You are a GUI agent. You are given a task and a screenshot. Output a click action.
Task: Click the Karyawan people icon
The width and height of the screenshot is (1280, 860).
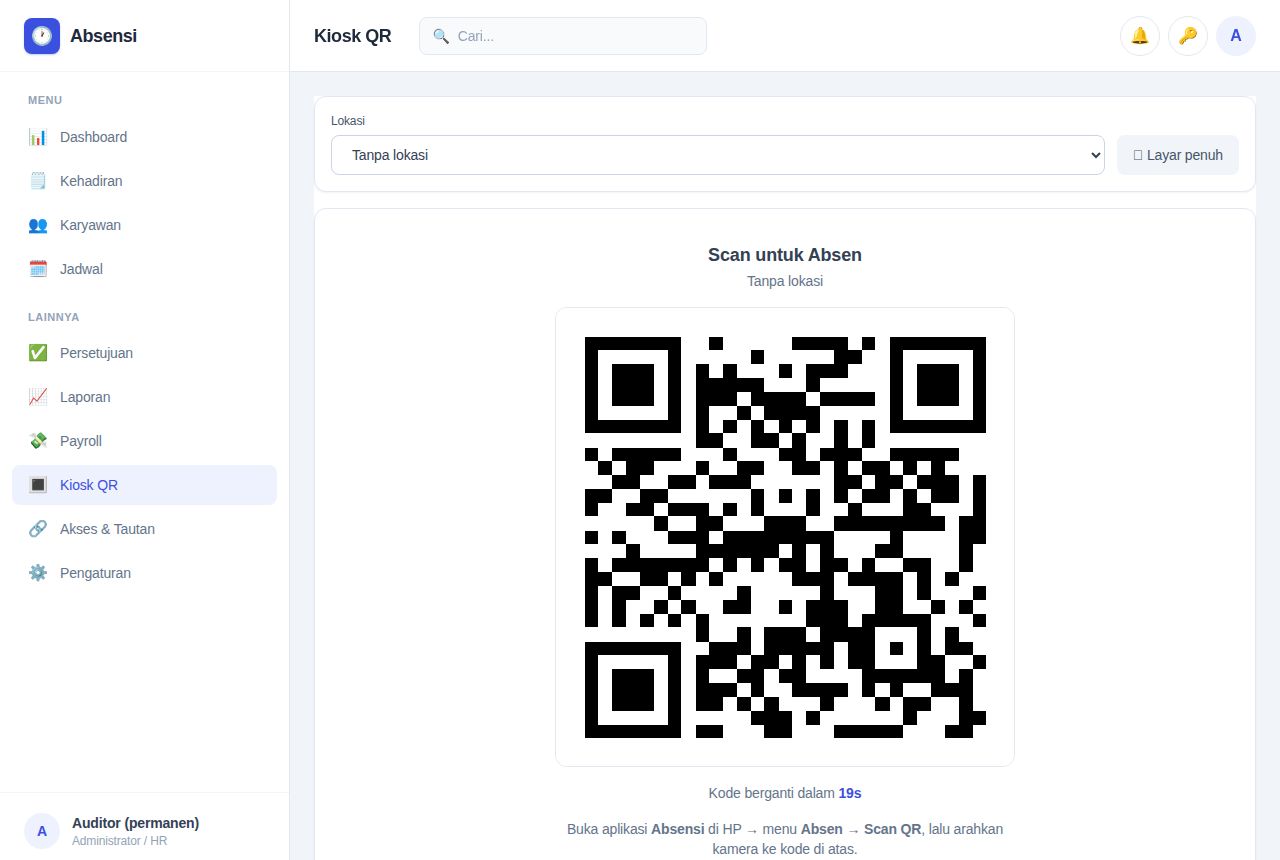38,225
